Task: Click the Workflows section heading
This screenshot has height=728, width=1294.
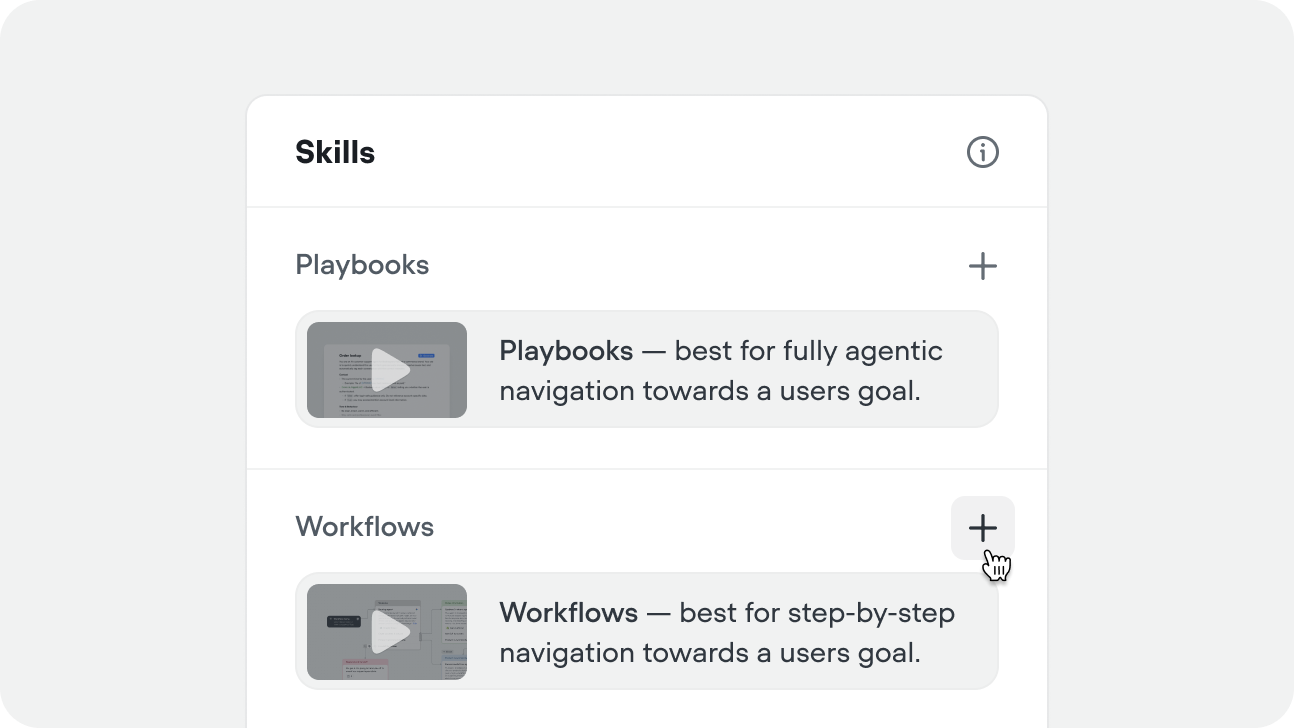Action: click(364, 527)
